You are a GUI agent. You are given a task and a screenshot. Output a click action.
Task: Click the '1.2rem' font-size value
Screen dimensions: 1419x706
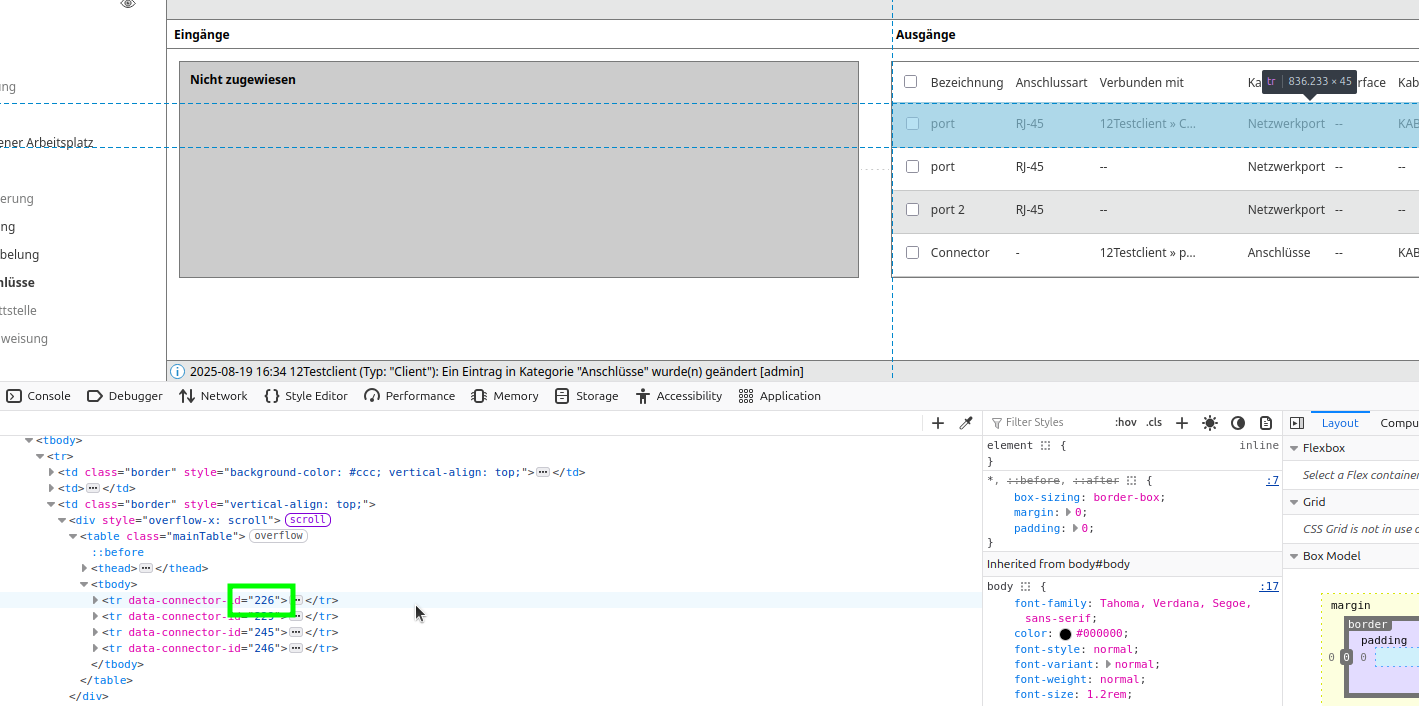(1106, 695)
